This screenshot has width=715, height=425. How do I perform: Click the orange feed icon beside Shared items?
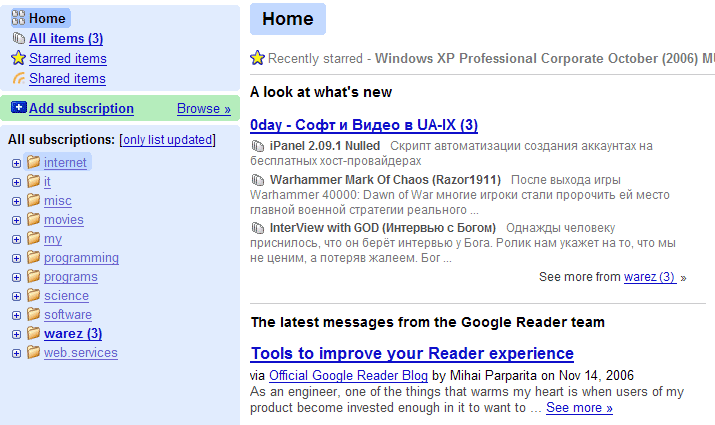[x=19, y=78]
